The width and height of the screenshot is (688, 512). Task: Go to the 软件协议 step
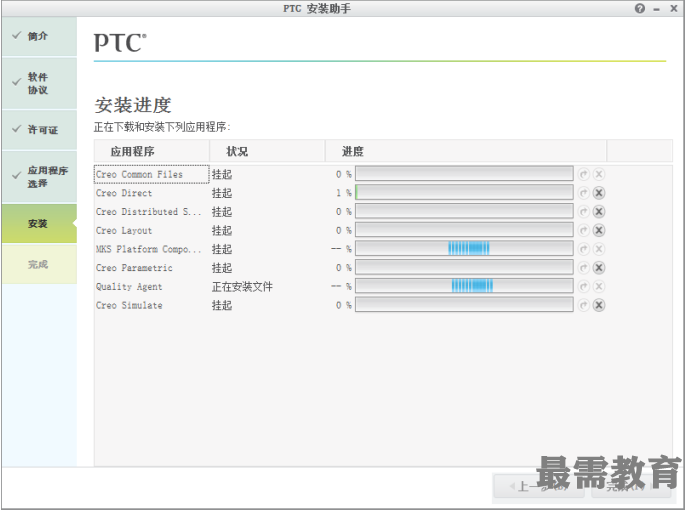[39, 83]
